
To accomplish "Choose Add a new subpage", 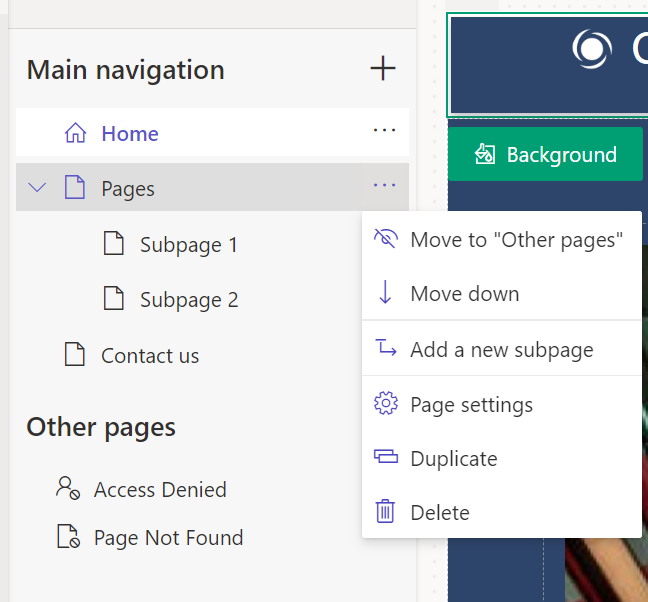I will point(502,350).
